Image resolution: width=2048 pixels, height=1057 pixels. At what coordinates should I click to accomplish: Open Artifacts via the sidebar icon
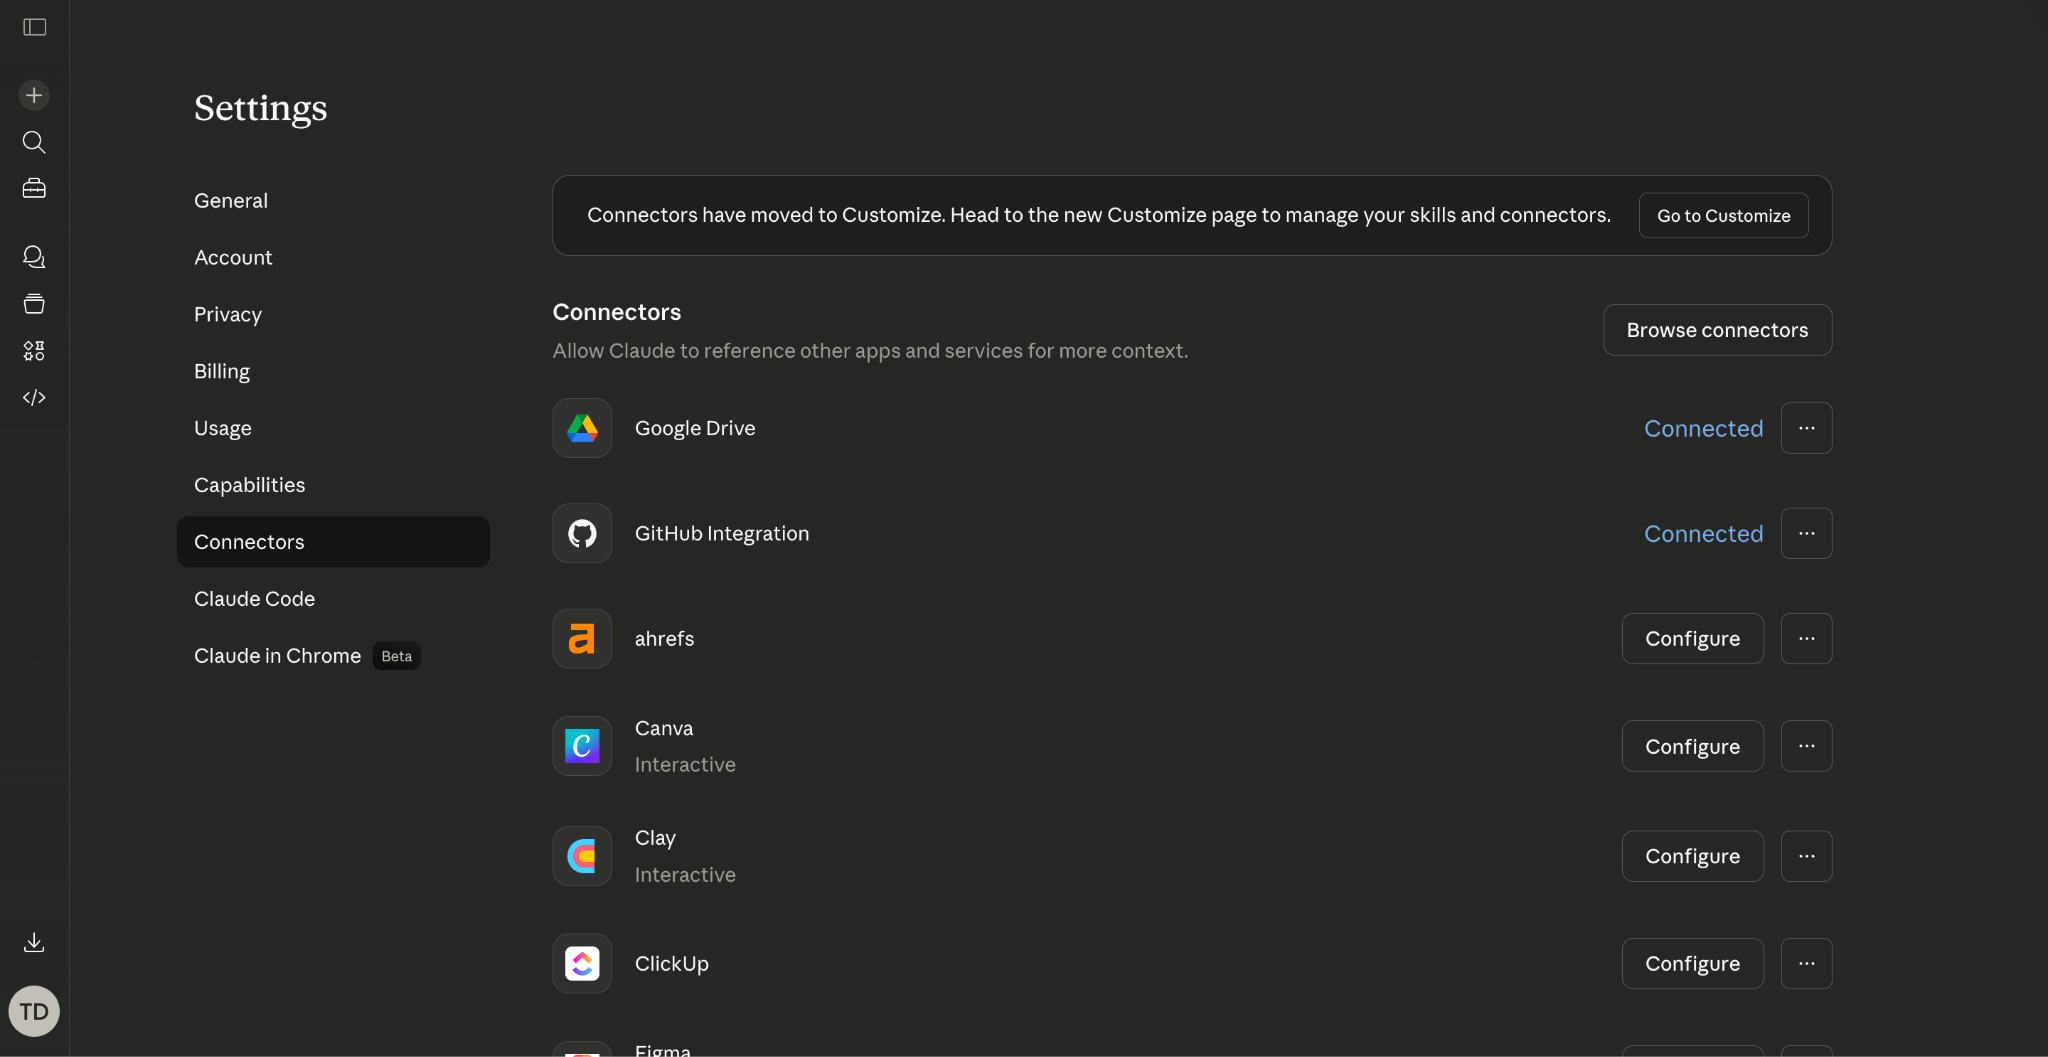[x=34, y=304]
